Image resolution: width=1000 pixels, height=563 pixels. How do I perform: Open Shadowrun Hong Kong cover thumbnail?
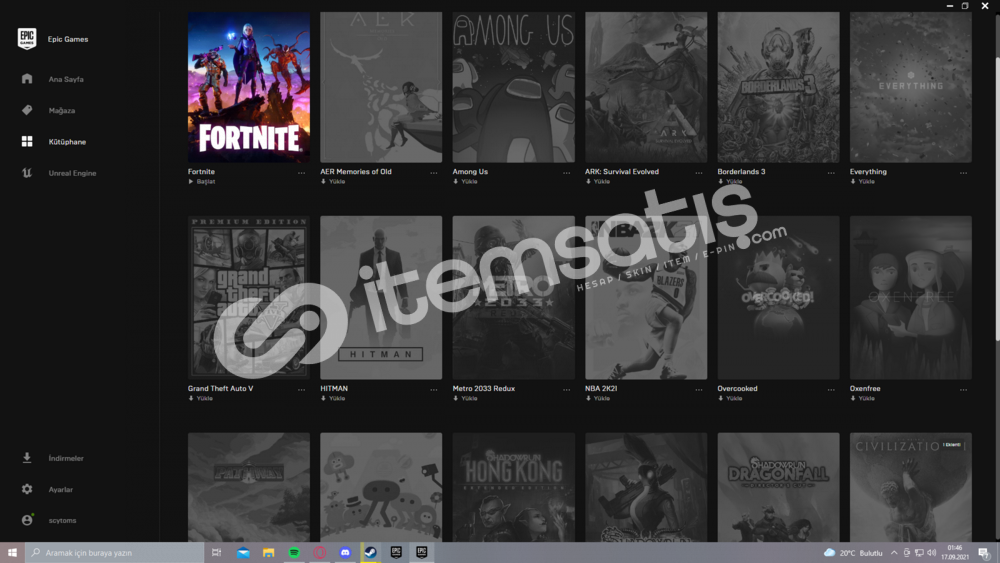[513, 487]
